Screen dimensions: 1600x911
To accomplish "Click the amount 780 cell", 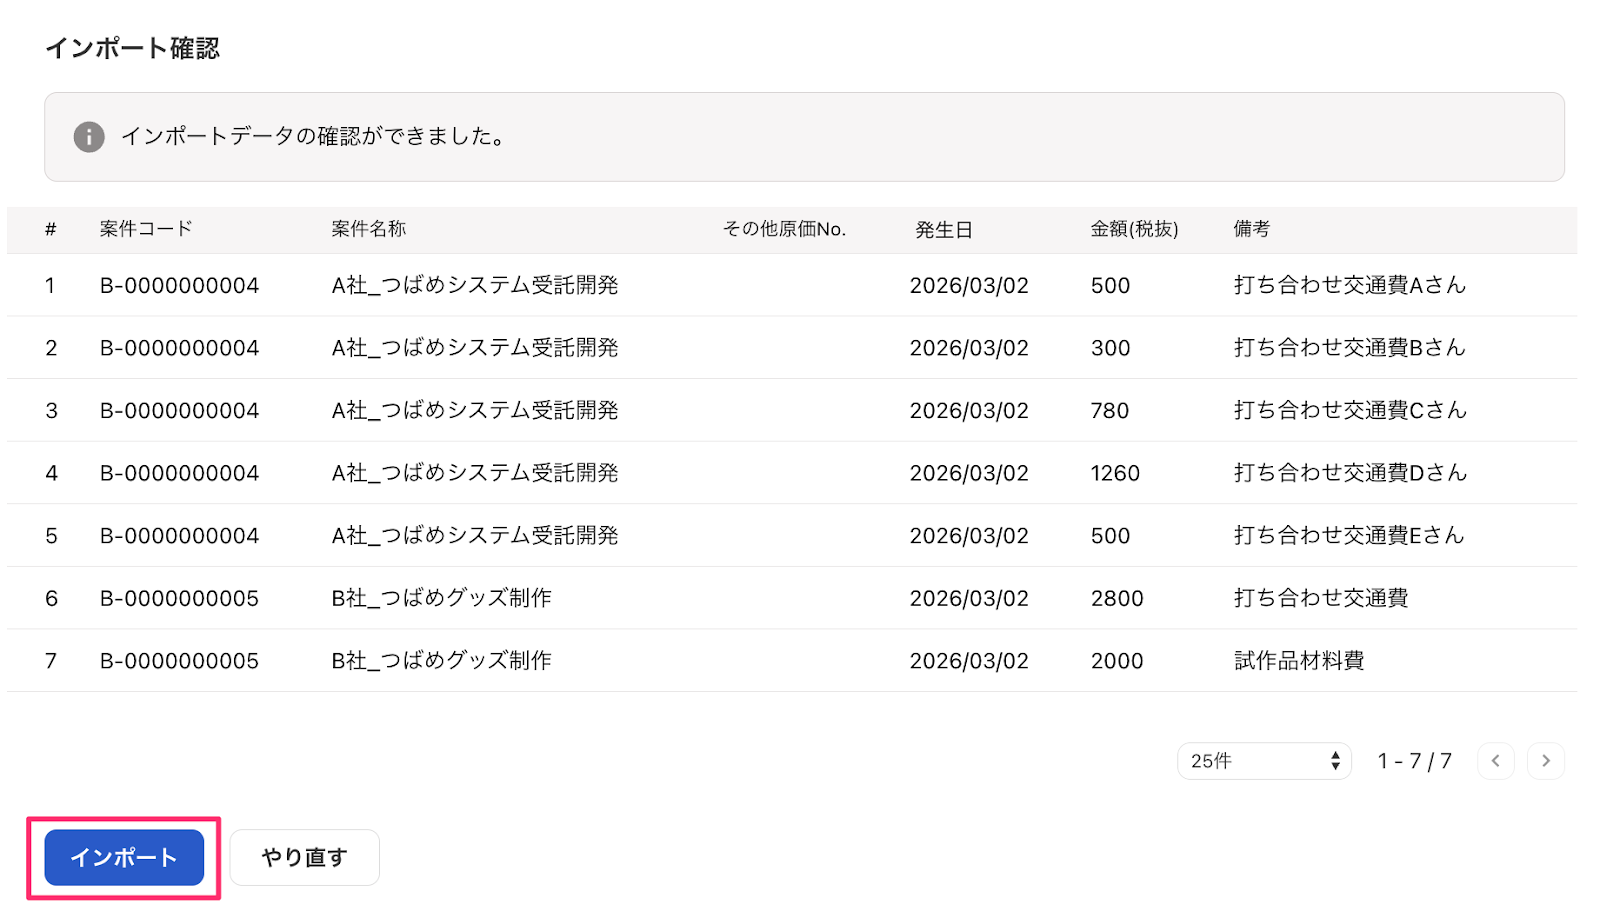I will coord(1110,410).
